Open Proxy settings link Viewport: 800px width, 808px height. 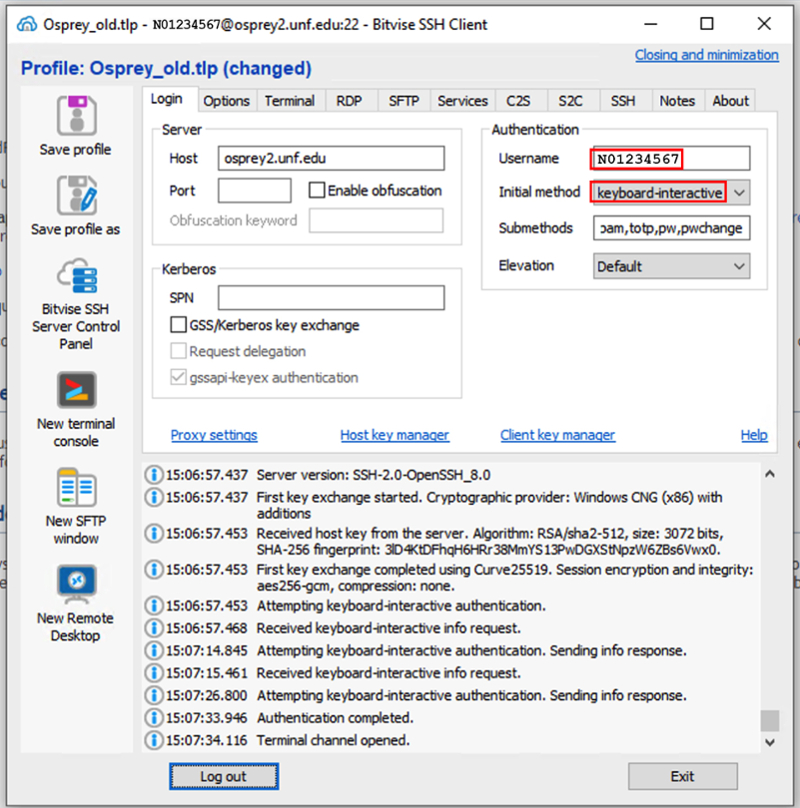(x=214, y=435)
